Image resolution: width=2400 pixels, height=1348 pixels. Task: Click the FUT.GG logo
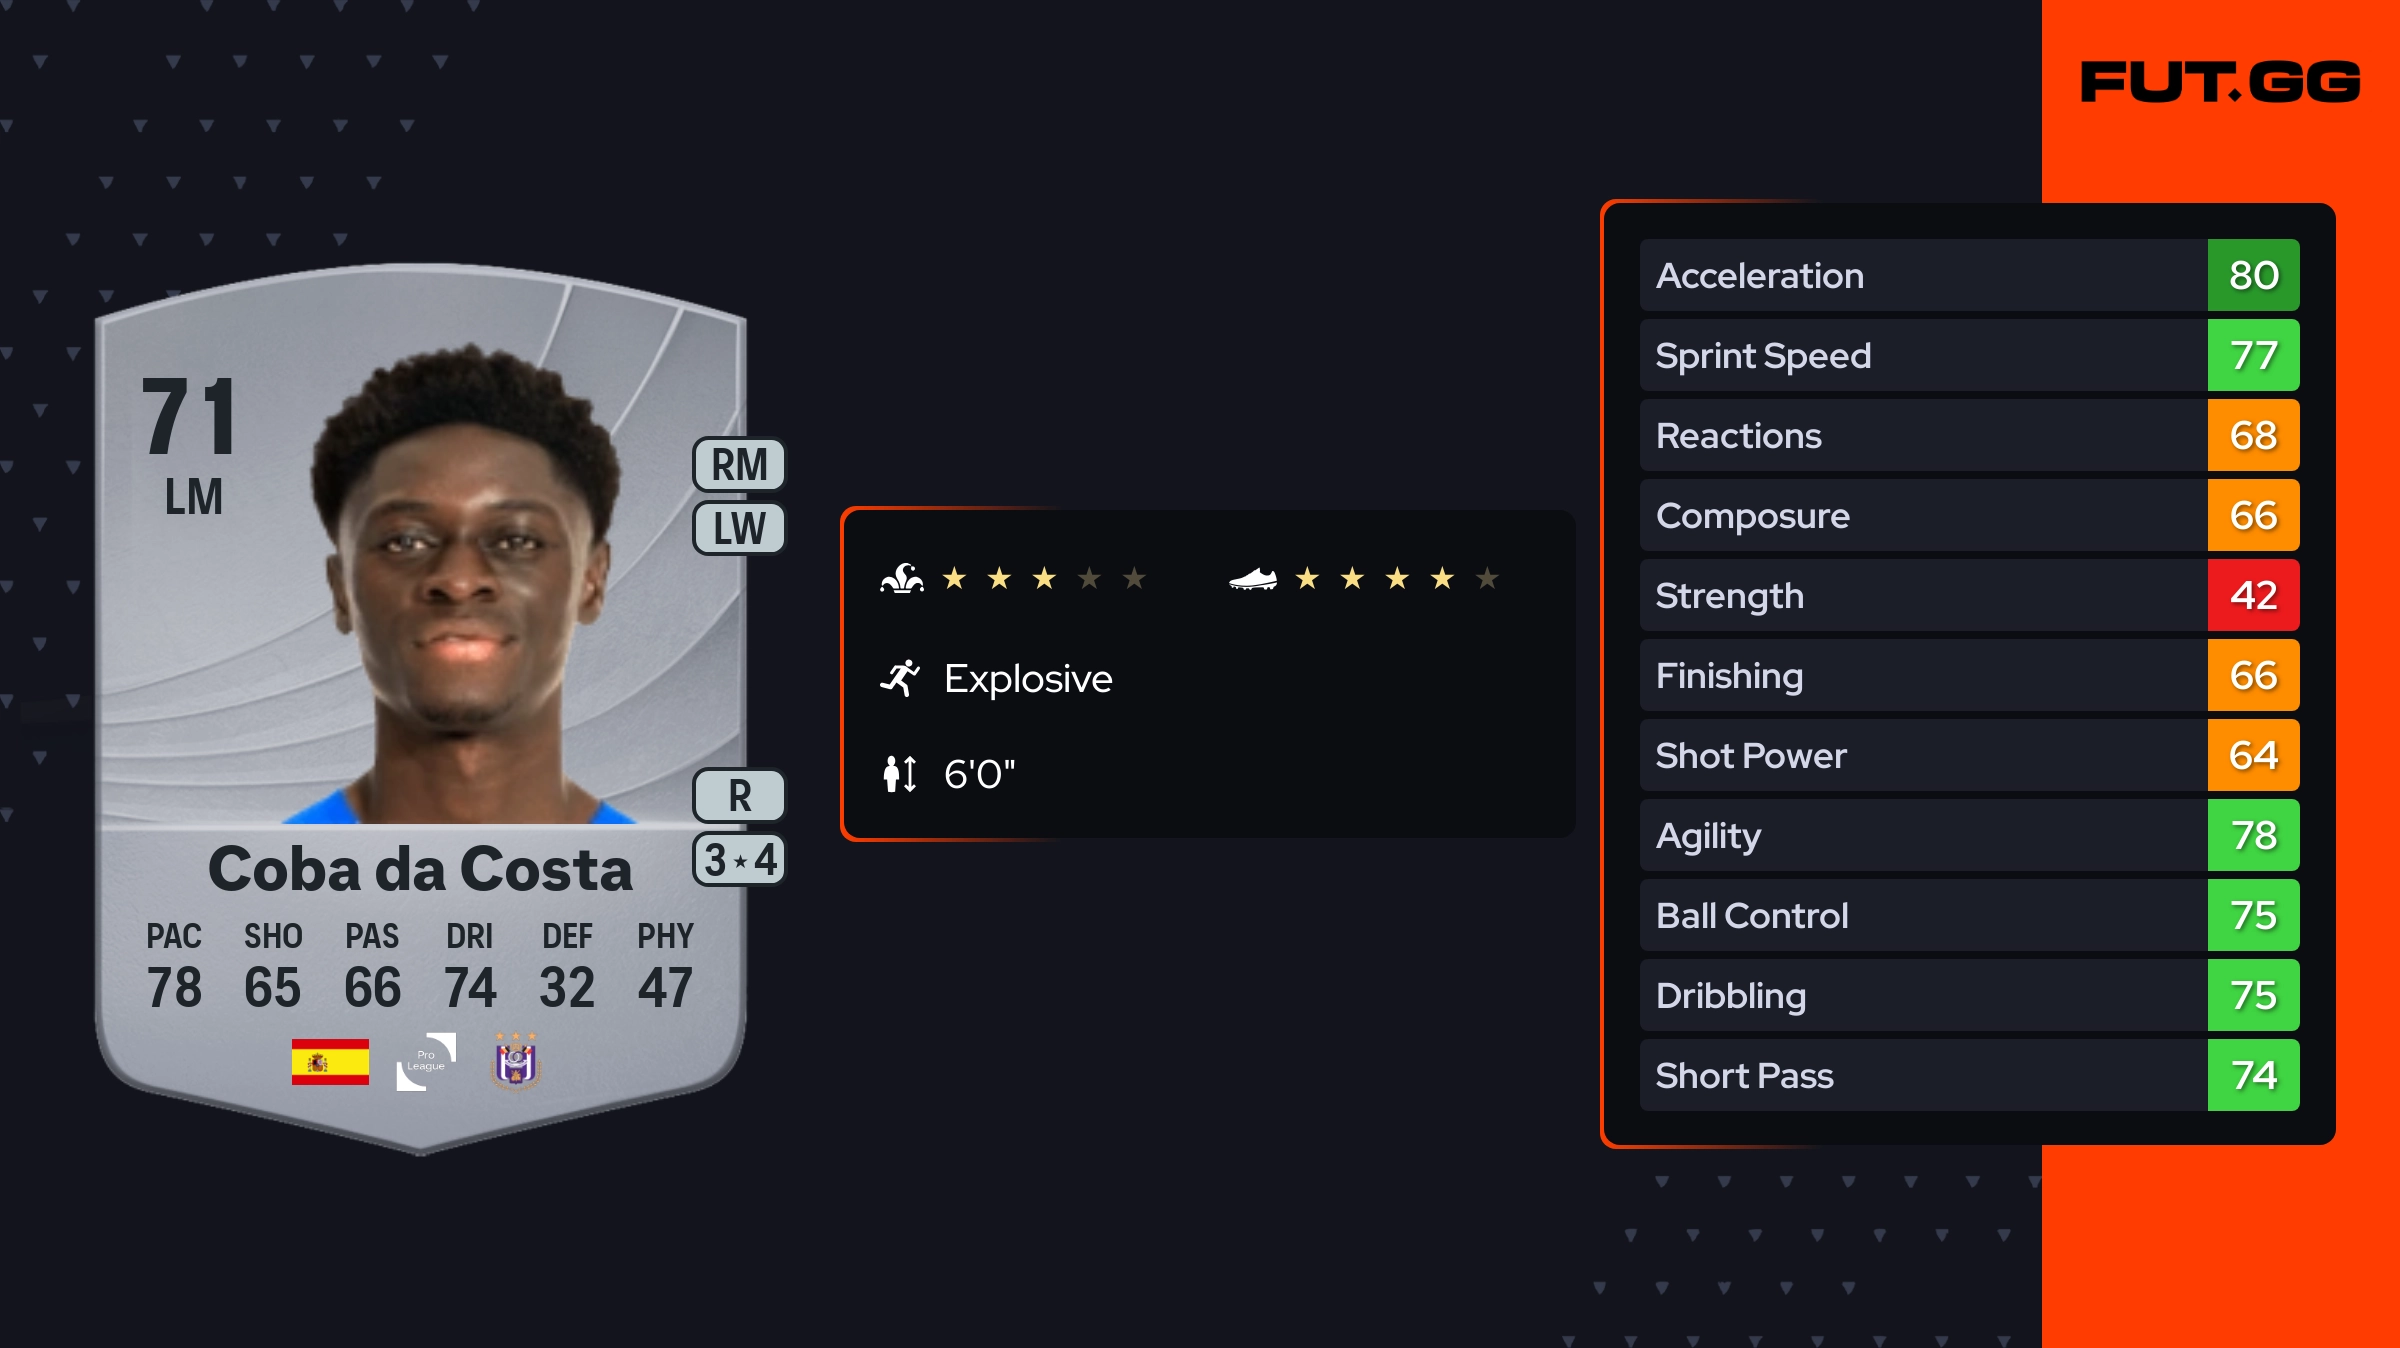(2220, 82)
